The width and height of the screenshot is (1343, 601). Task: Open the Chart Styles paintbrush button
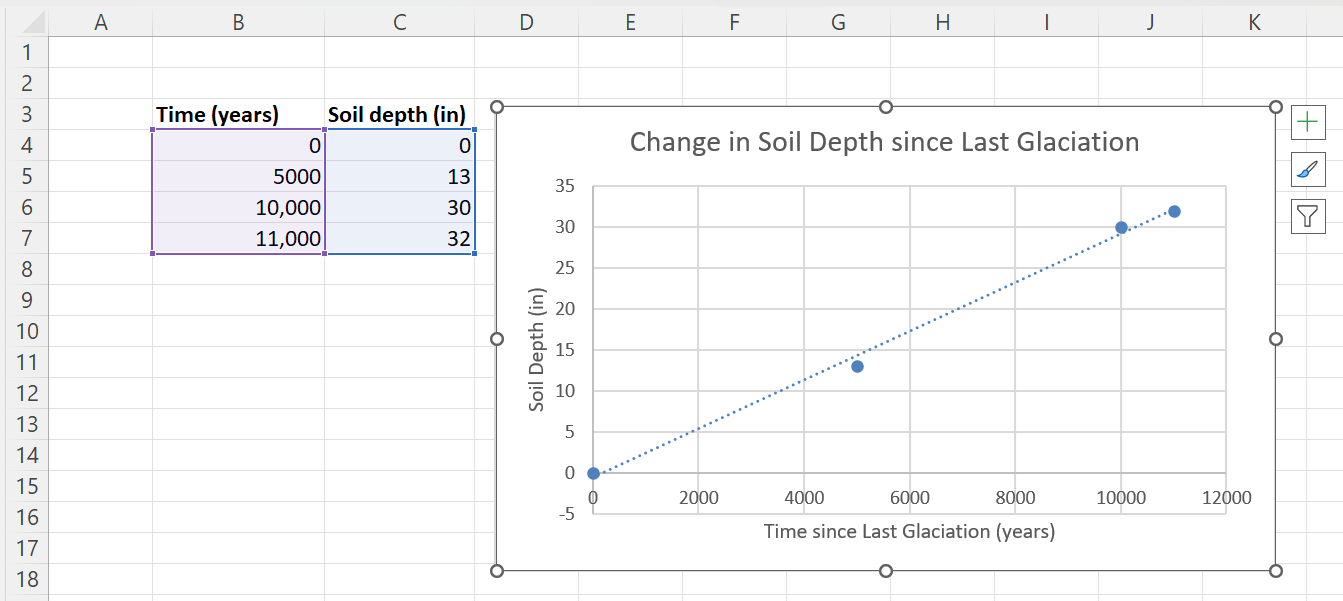(1308, 169)
